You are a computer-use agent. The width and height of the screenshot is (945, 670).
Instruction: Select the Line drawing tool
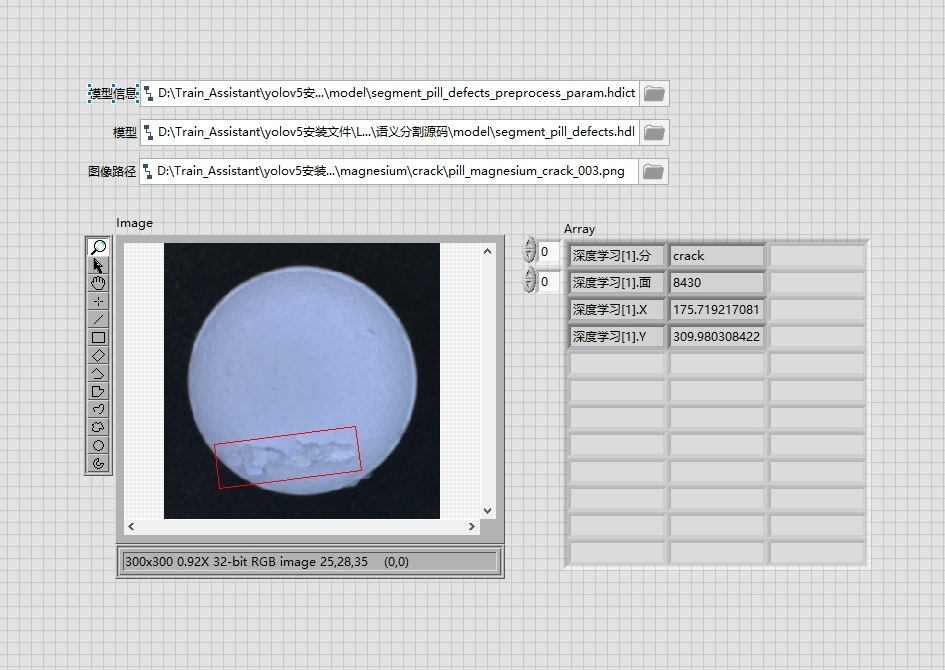click(x=98, y=319)
